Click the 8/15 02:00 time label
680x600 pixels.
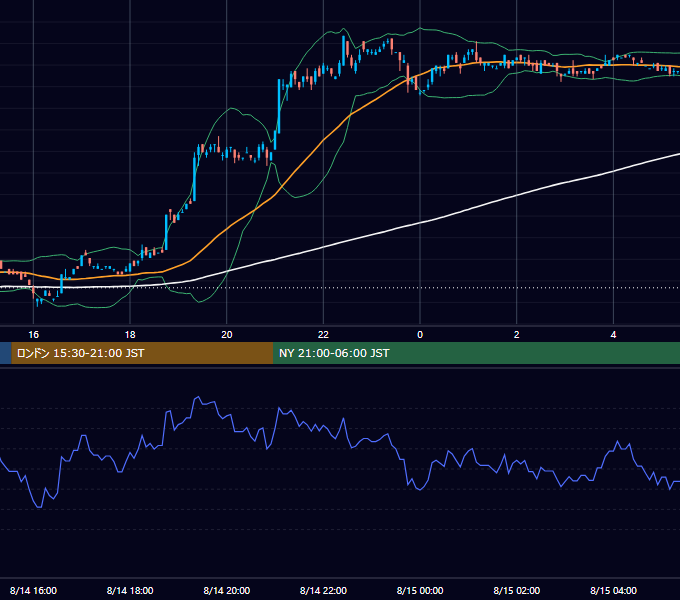pyautogui.click(x=517, y=590)
